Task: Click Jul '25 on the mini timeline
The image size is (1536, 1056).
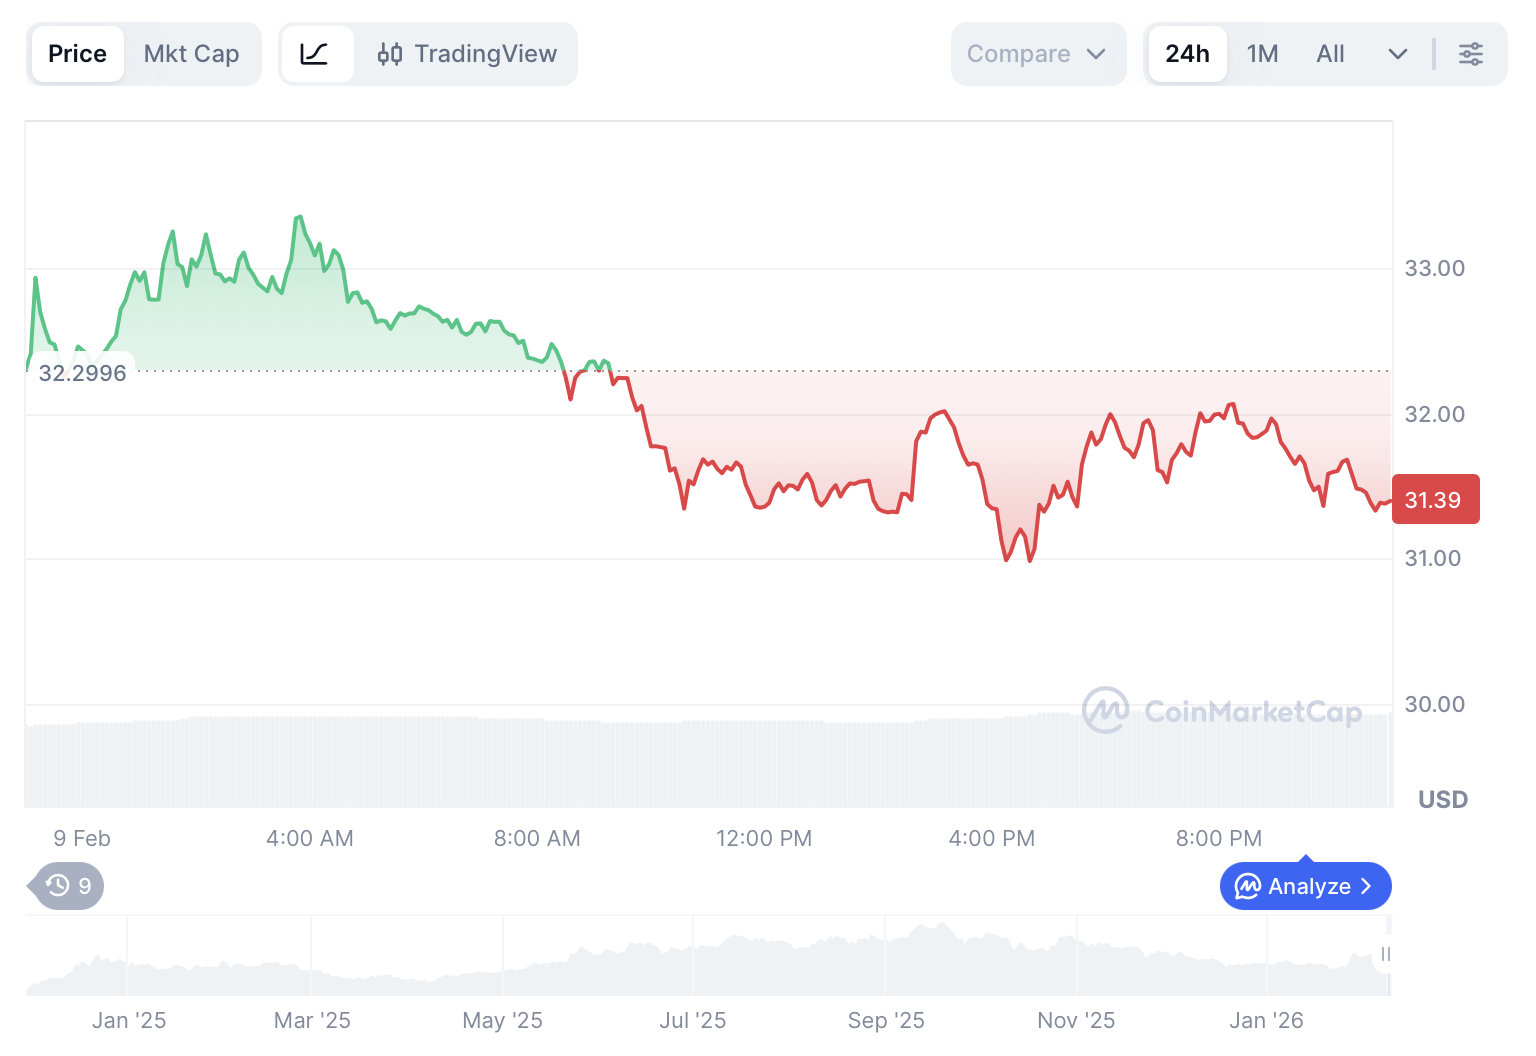Action: tap(692, 1020)
